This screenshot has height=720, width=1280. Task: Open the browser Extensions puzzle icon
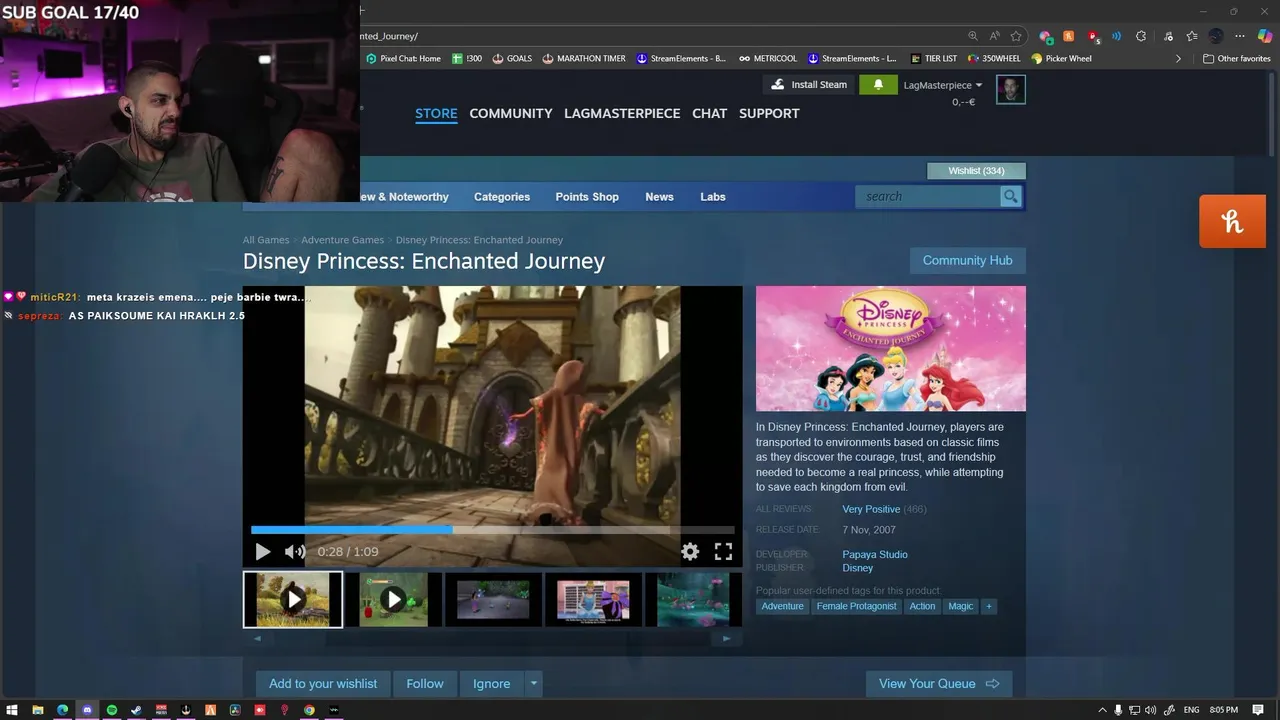point(1141,36)
